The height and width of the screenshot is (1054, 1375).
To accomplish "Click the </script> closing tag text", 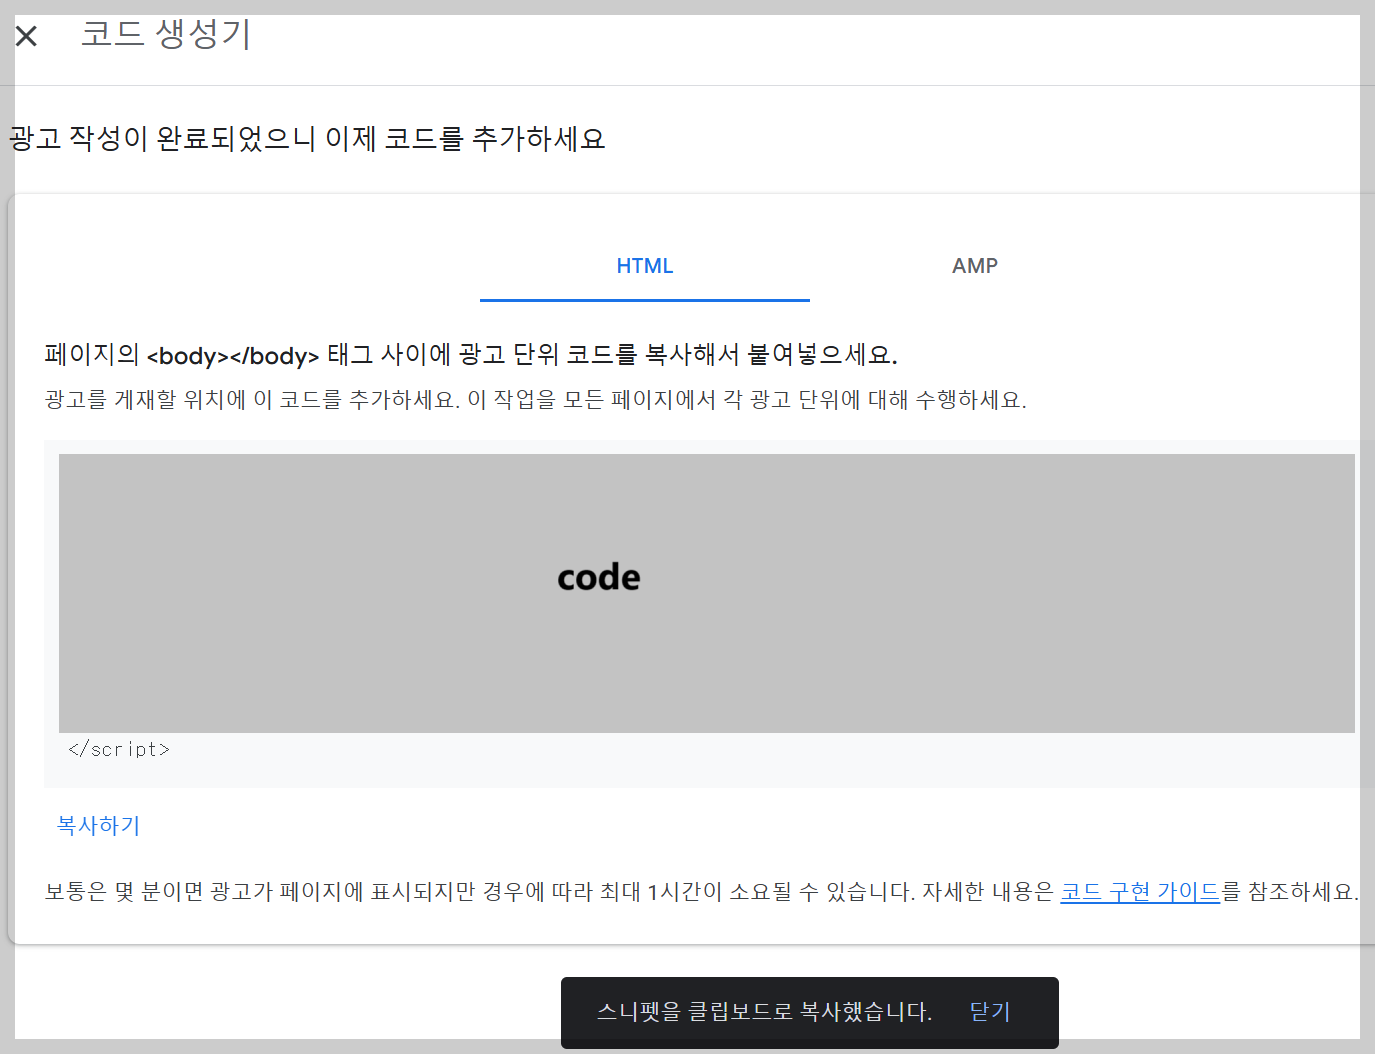I will tap(119, 749).
